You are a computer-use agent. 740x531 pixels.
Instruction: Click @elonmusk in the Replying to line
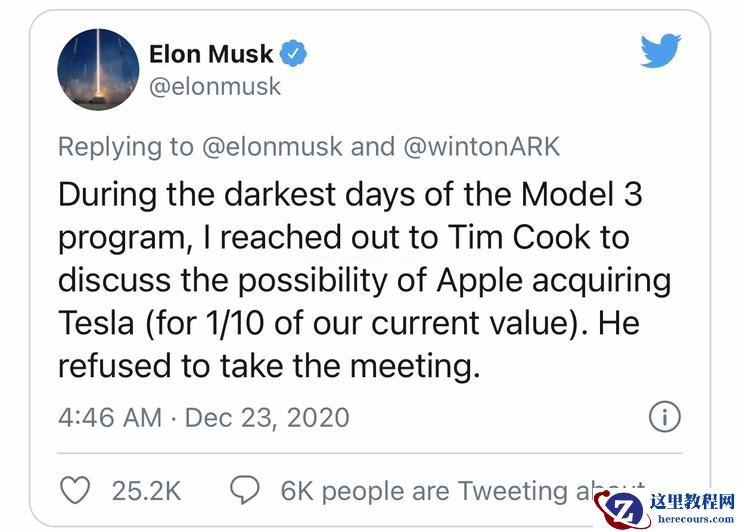point(273,146)
